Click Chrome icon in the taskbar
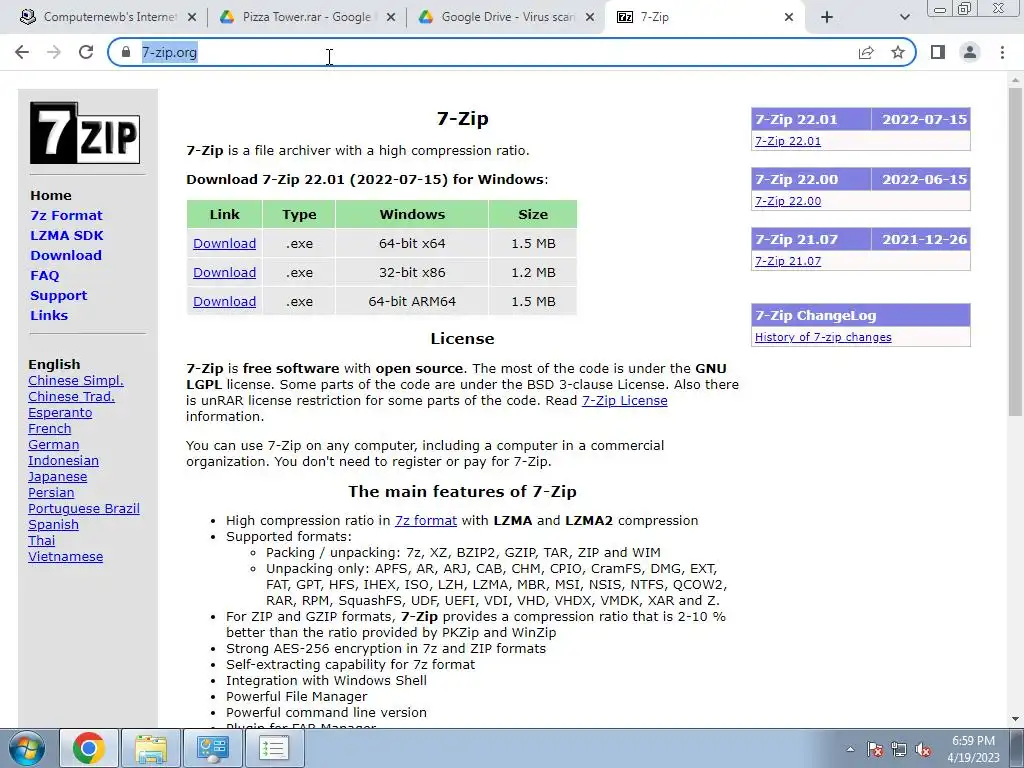The width and height of the screenshot is (1024, 768). [89, 748]
